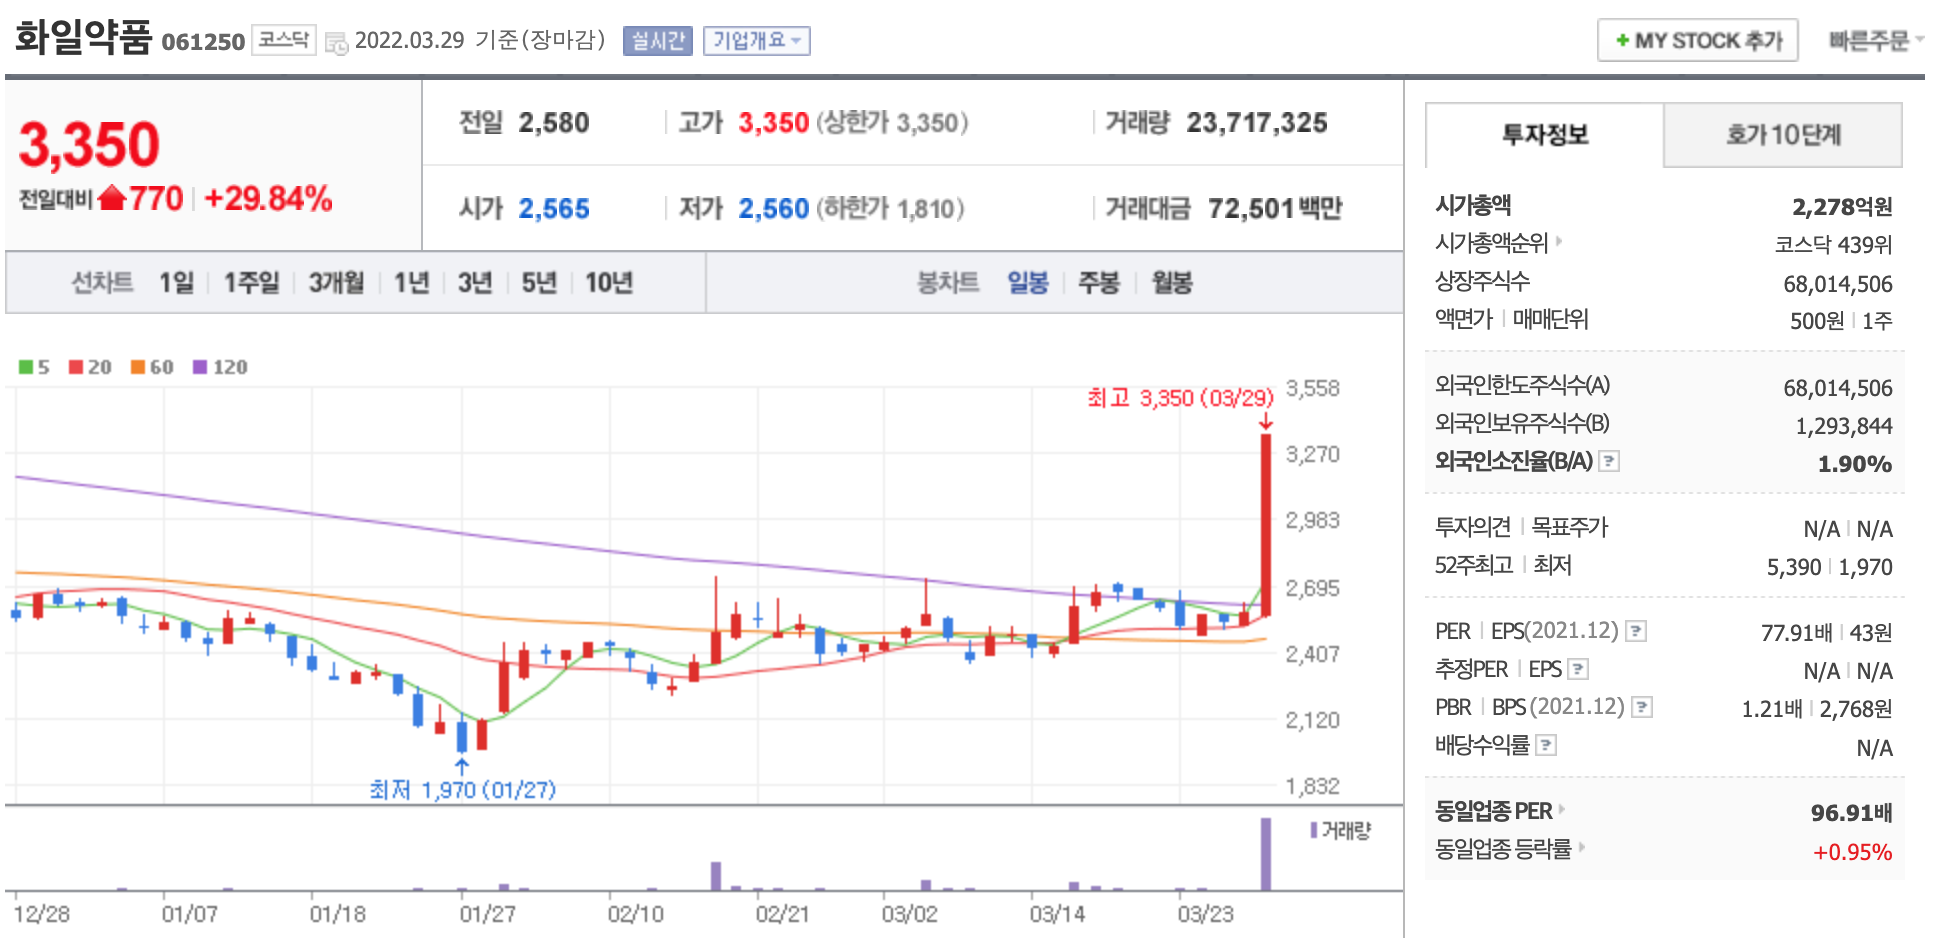Click the 매매단위 label
Image resolution: width=1938 pixels, height=938 pixels.
(x=1550, y=319)
